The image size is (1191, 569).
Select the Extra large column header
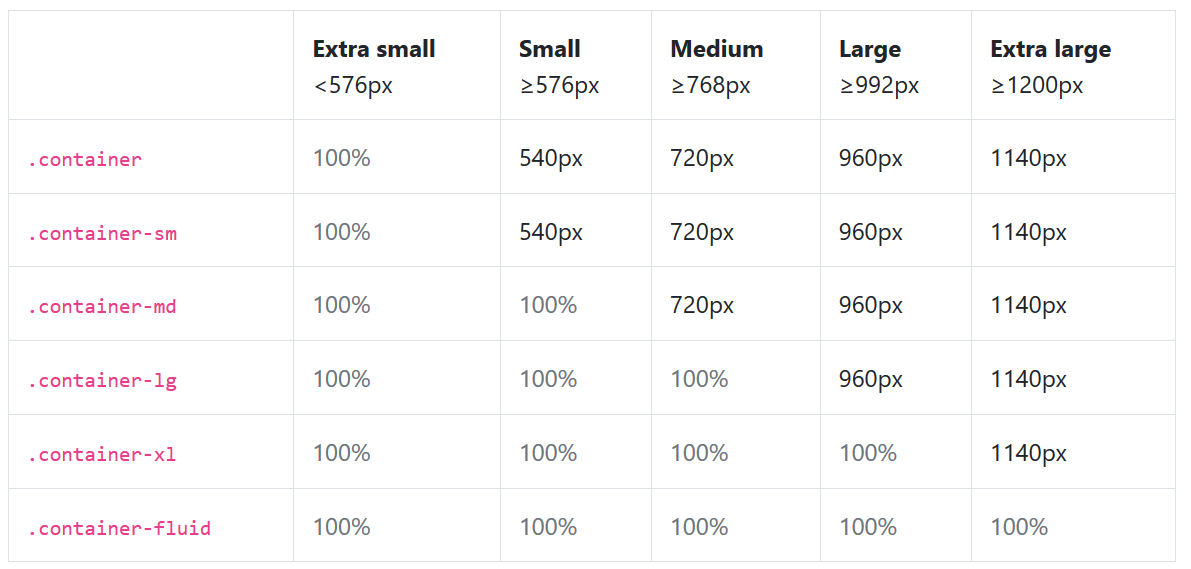pyautogui.click(x=1050, y=49)
